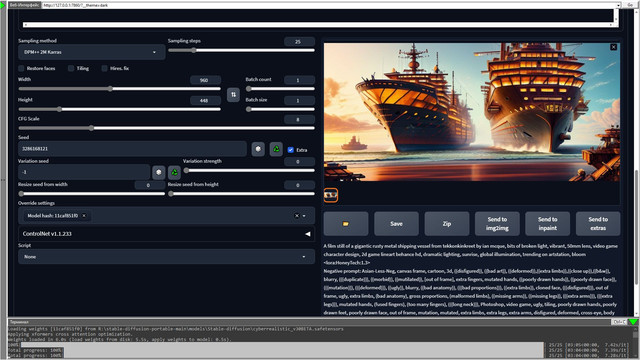Click green arrow on Terminal panel header

(x=633, y=322)
